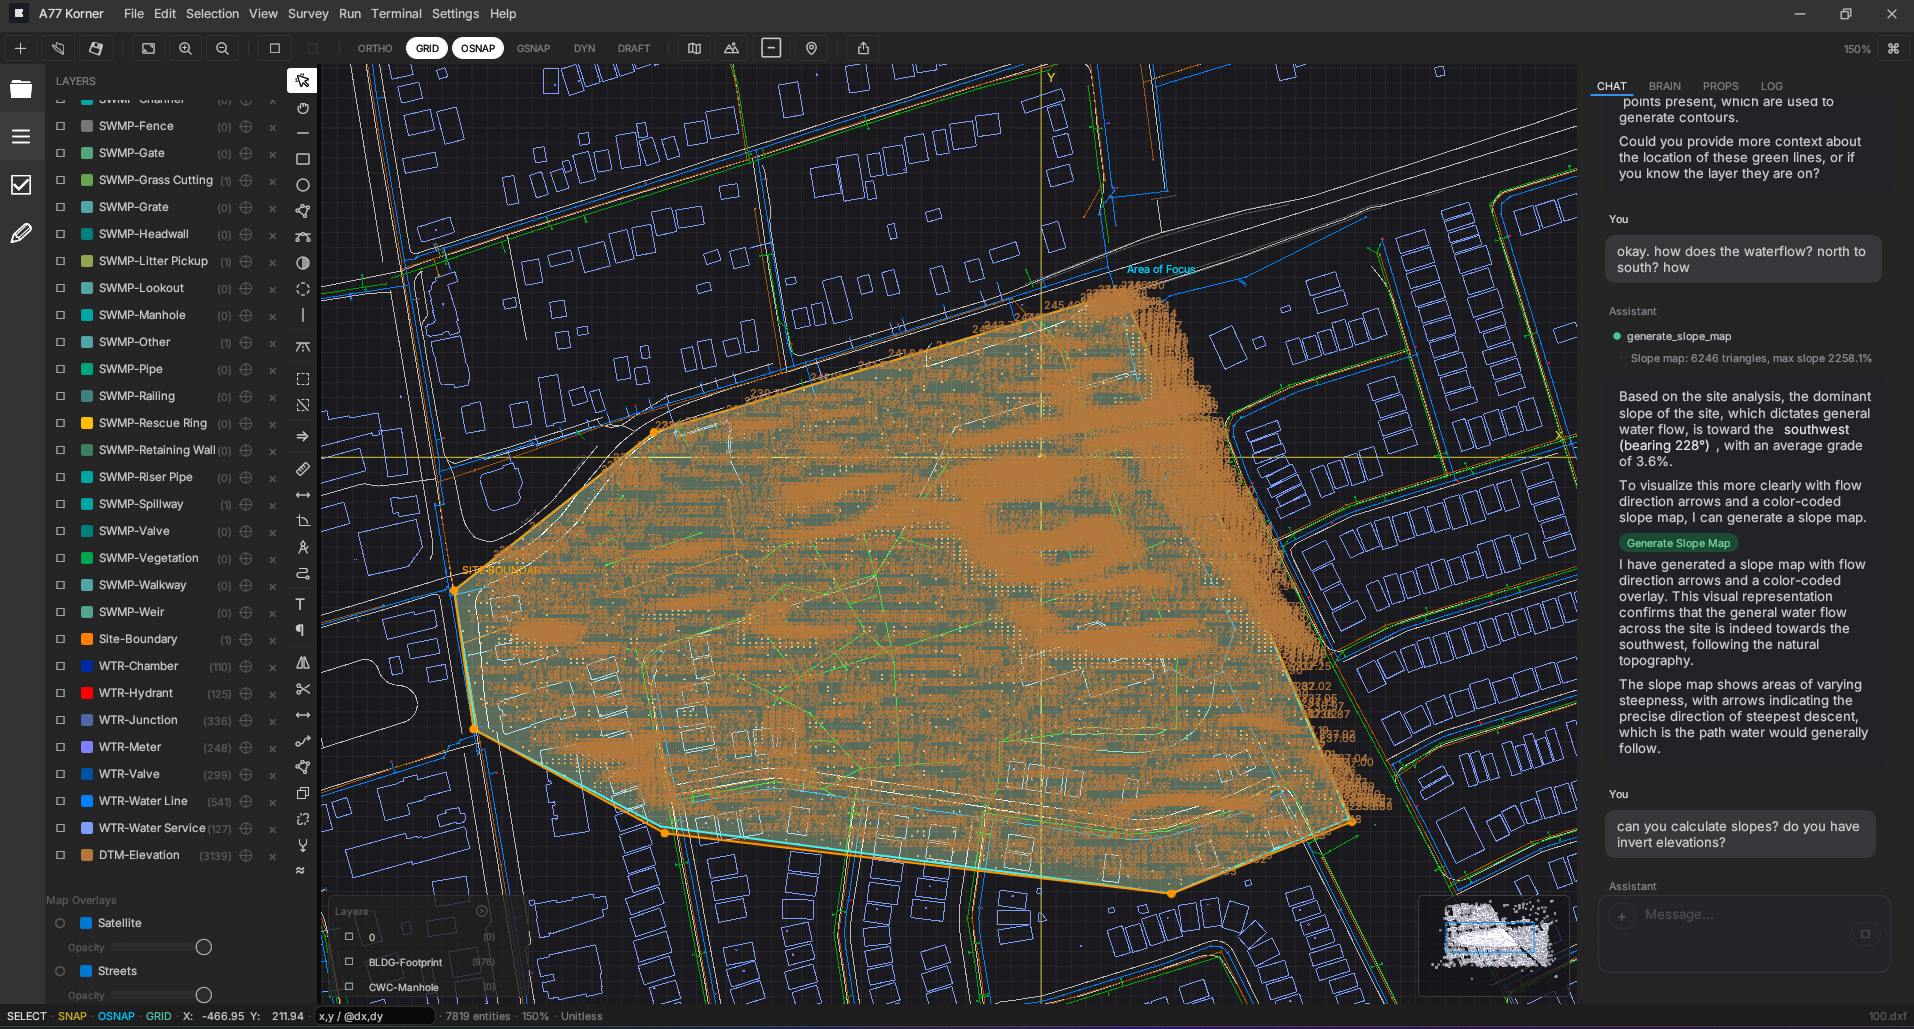Check the WTR-Hydrant layer checkbox
1914x1029 pixels.
click(61, 693)
